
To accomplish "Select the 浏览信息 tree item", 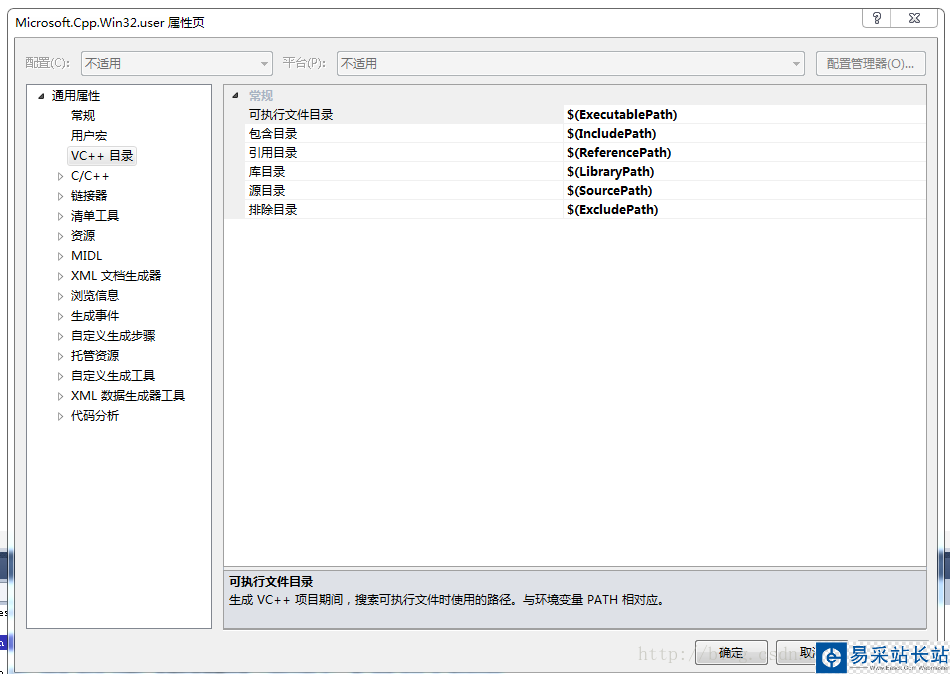I will click(95, 296).
